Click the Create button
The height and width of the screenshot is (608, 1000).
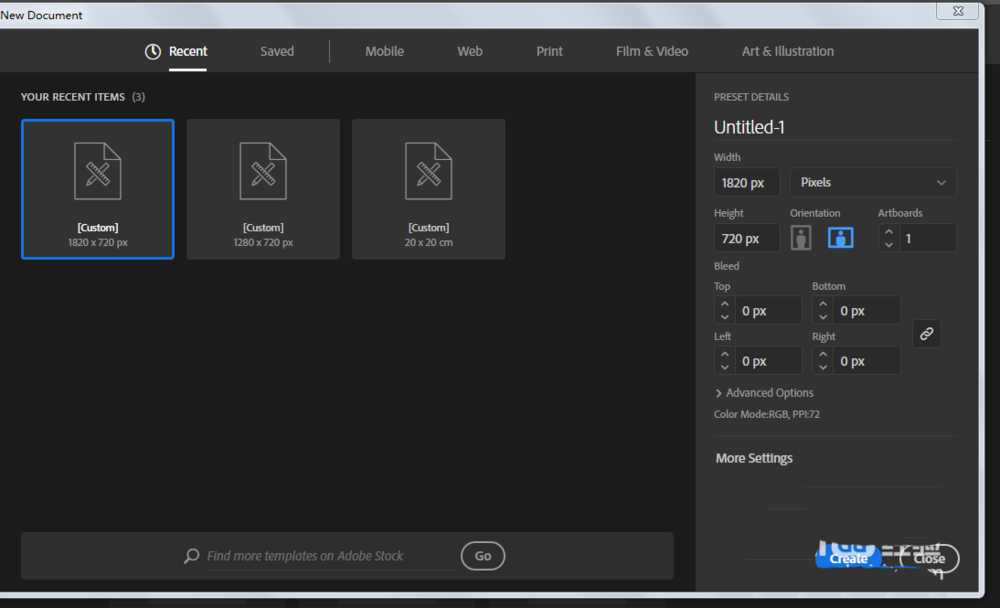(848, 558)
